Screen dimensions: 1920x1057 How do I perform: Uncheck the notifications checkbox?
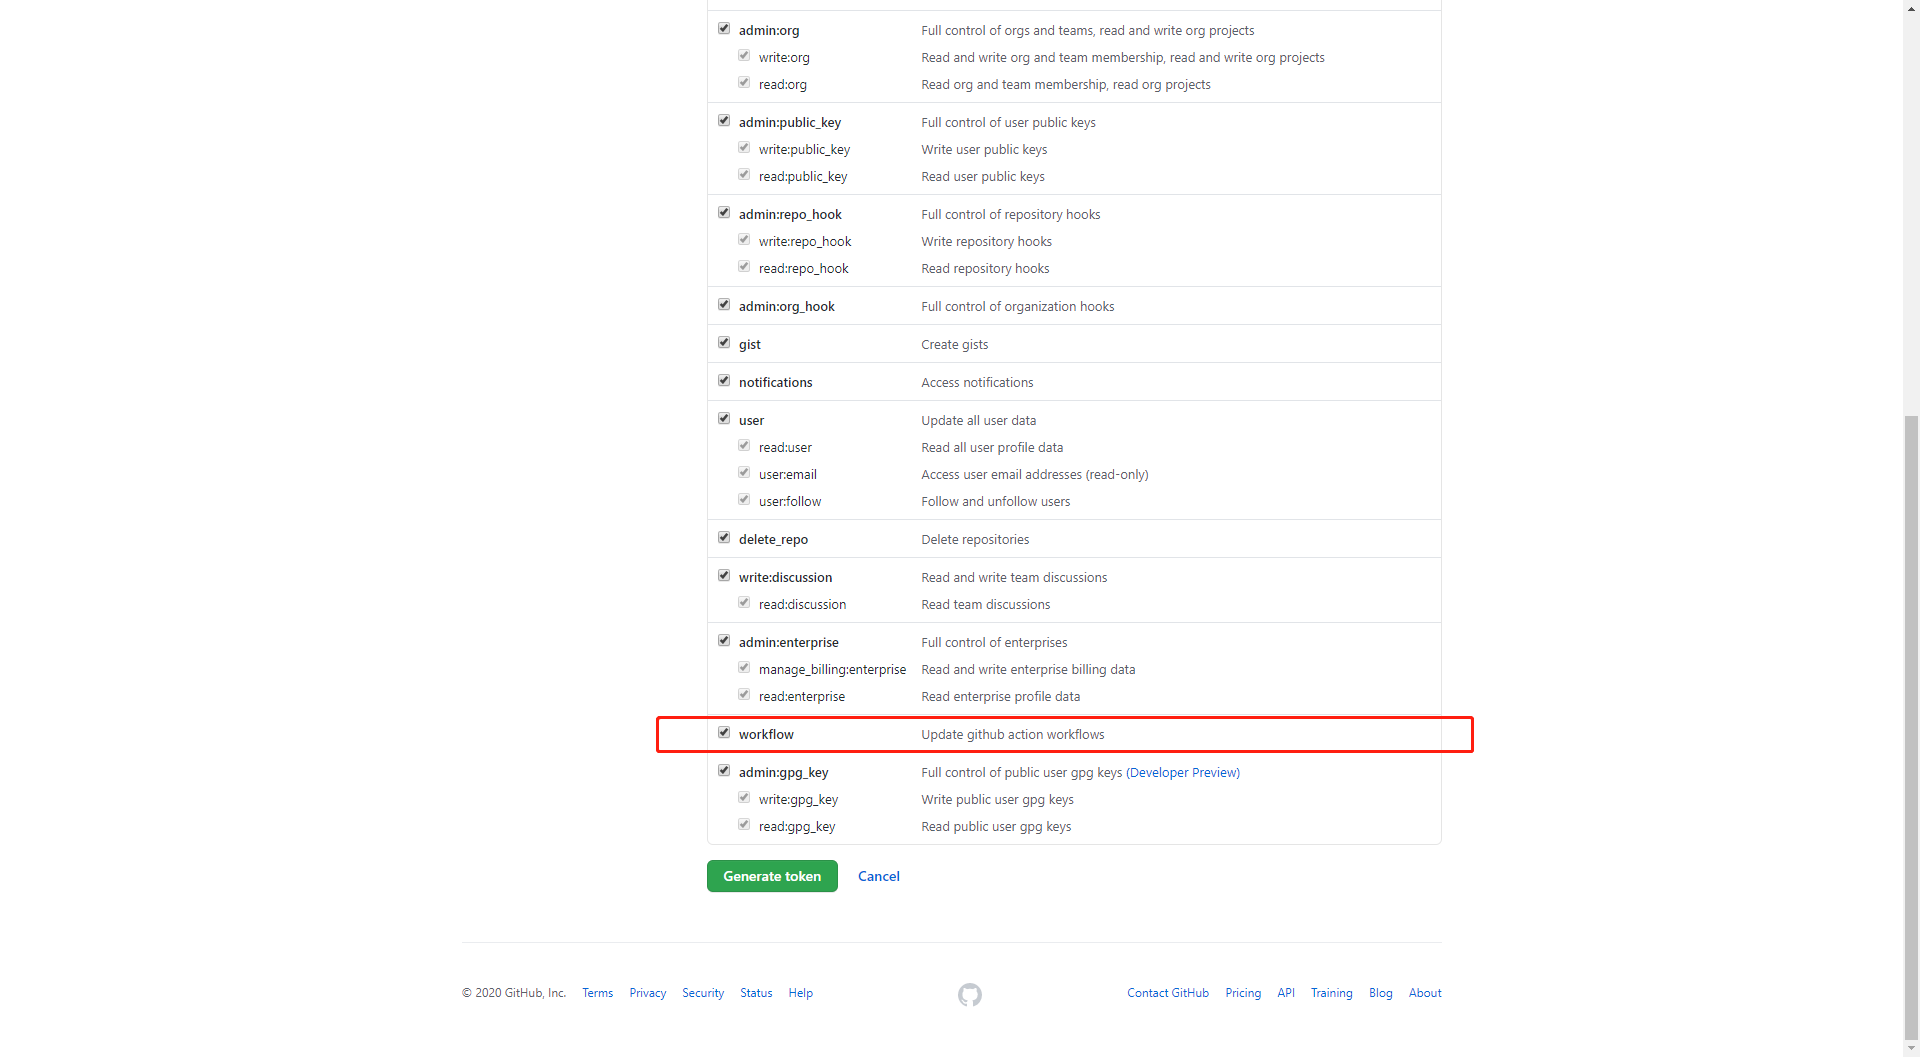coord(724,381)
